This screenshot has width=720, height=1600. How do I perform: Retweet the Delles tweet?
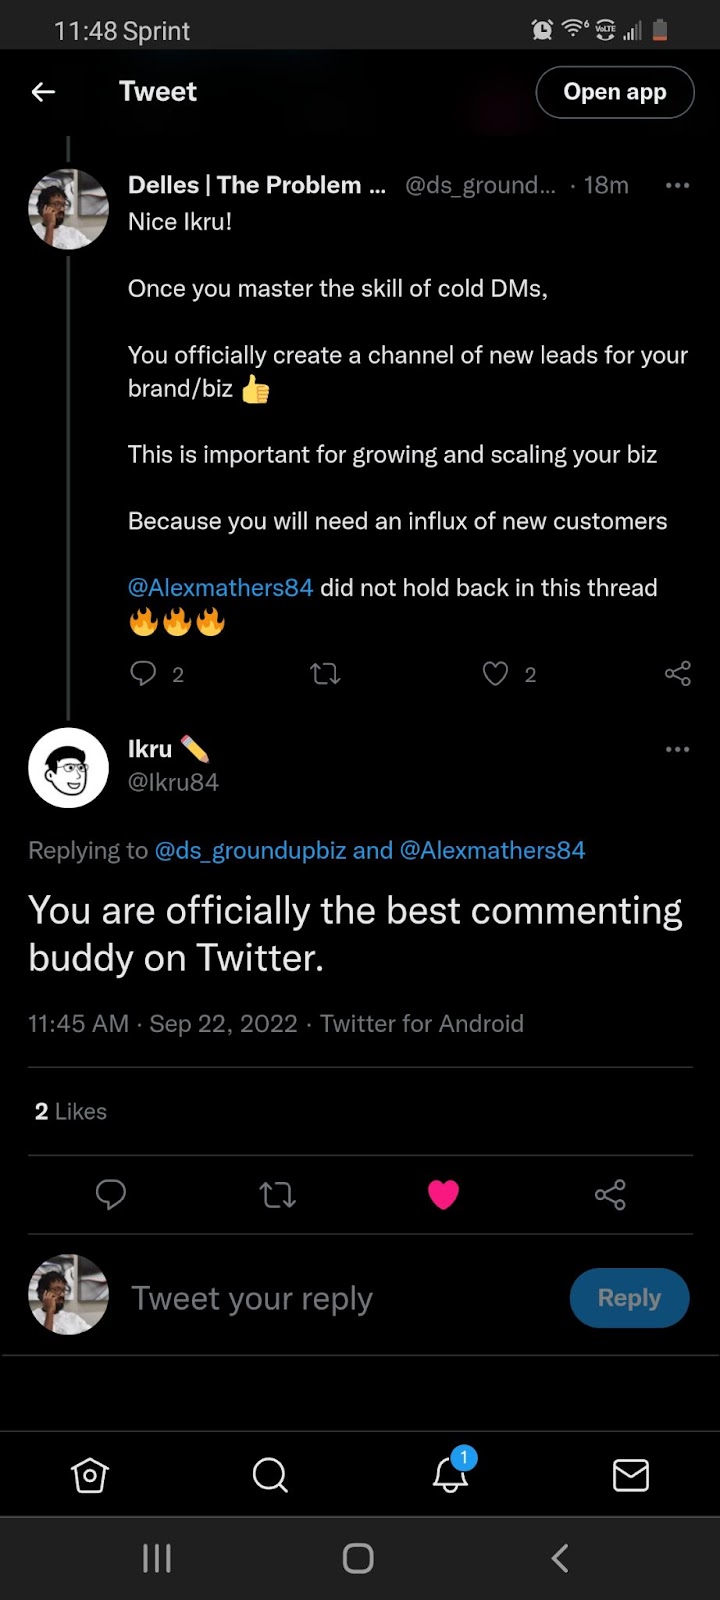[325, 674]
